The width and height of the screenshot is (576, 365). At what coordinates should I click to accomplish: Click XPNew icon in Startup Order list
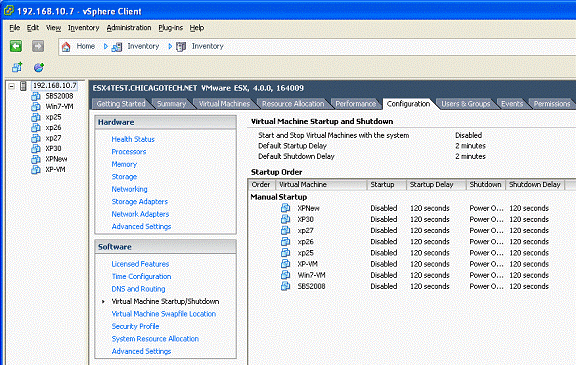pos(285,208)
